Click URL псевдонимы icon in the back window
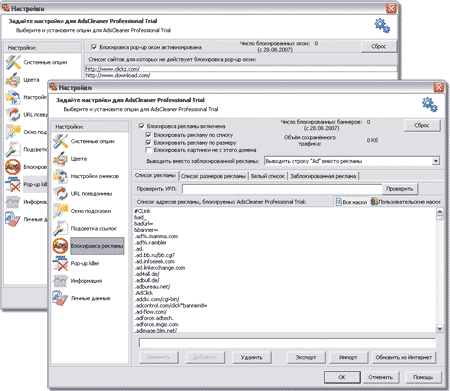The width and height of the screenshot is (450, 391). click(13, 115)
